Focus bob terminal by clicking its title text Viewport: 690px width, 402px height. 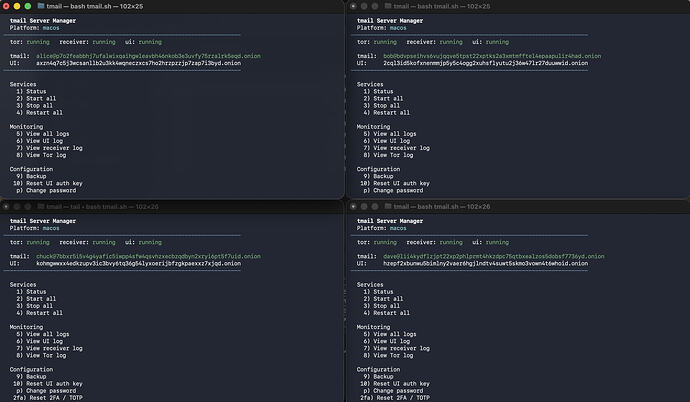442,6
